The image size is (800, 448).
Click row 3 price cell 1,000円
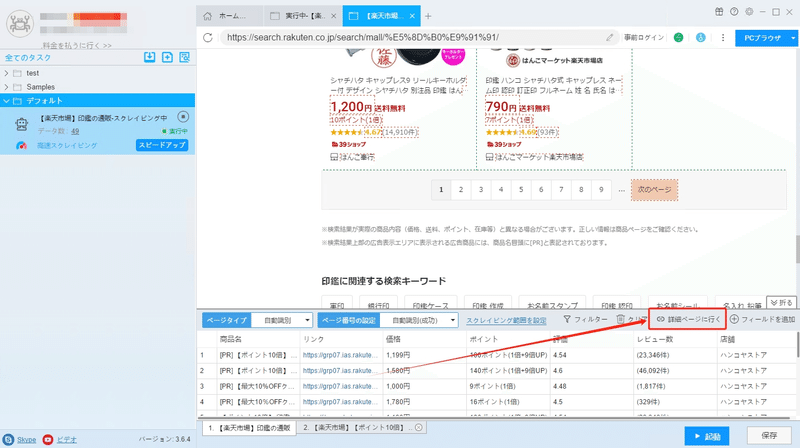[x=424, y=386]
